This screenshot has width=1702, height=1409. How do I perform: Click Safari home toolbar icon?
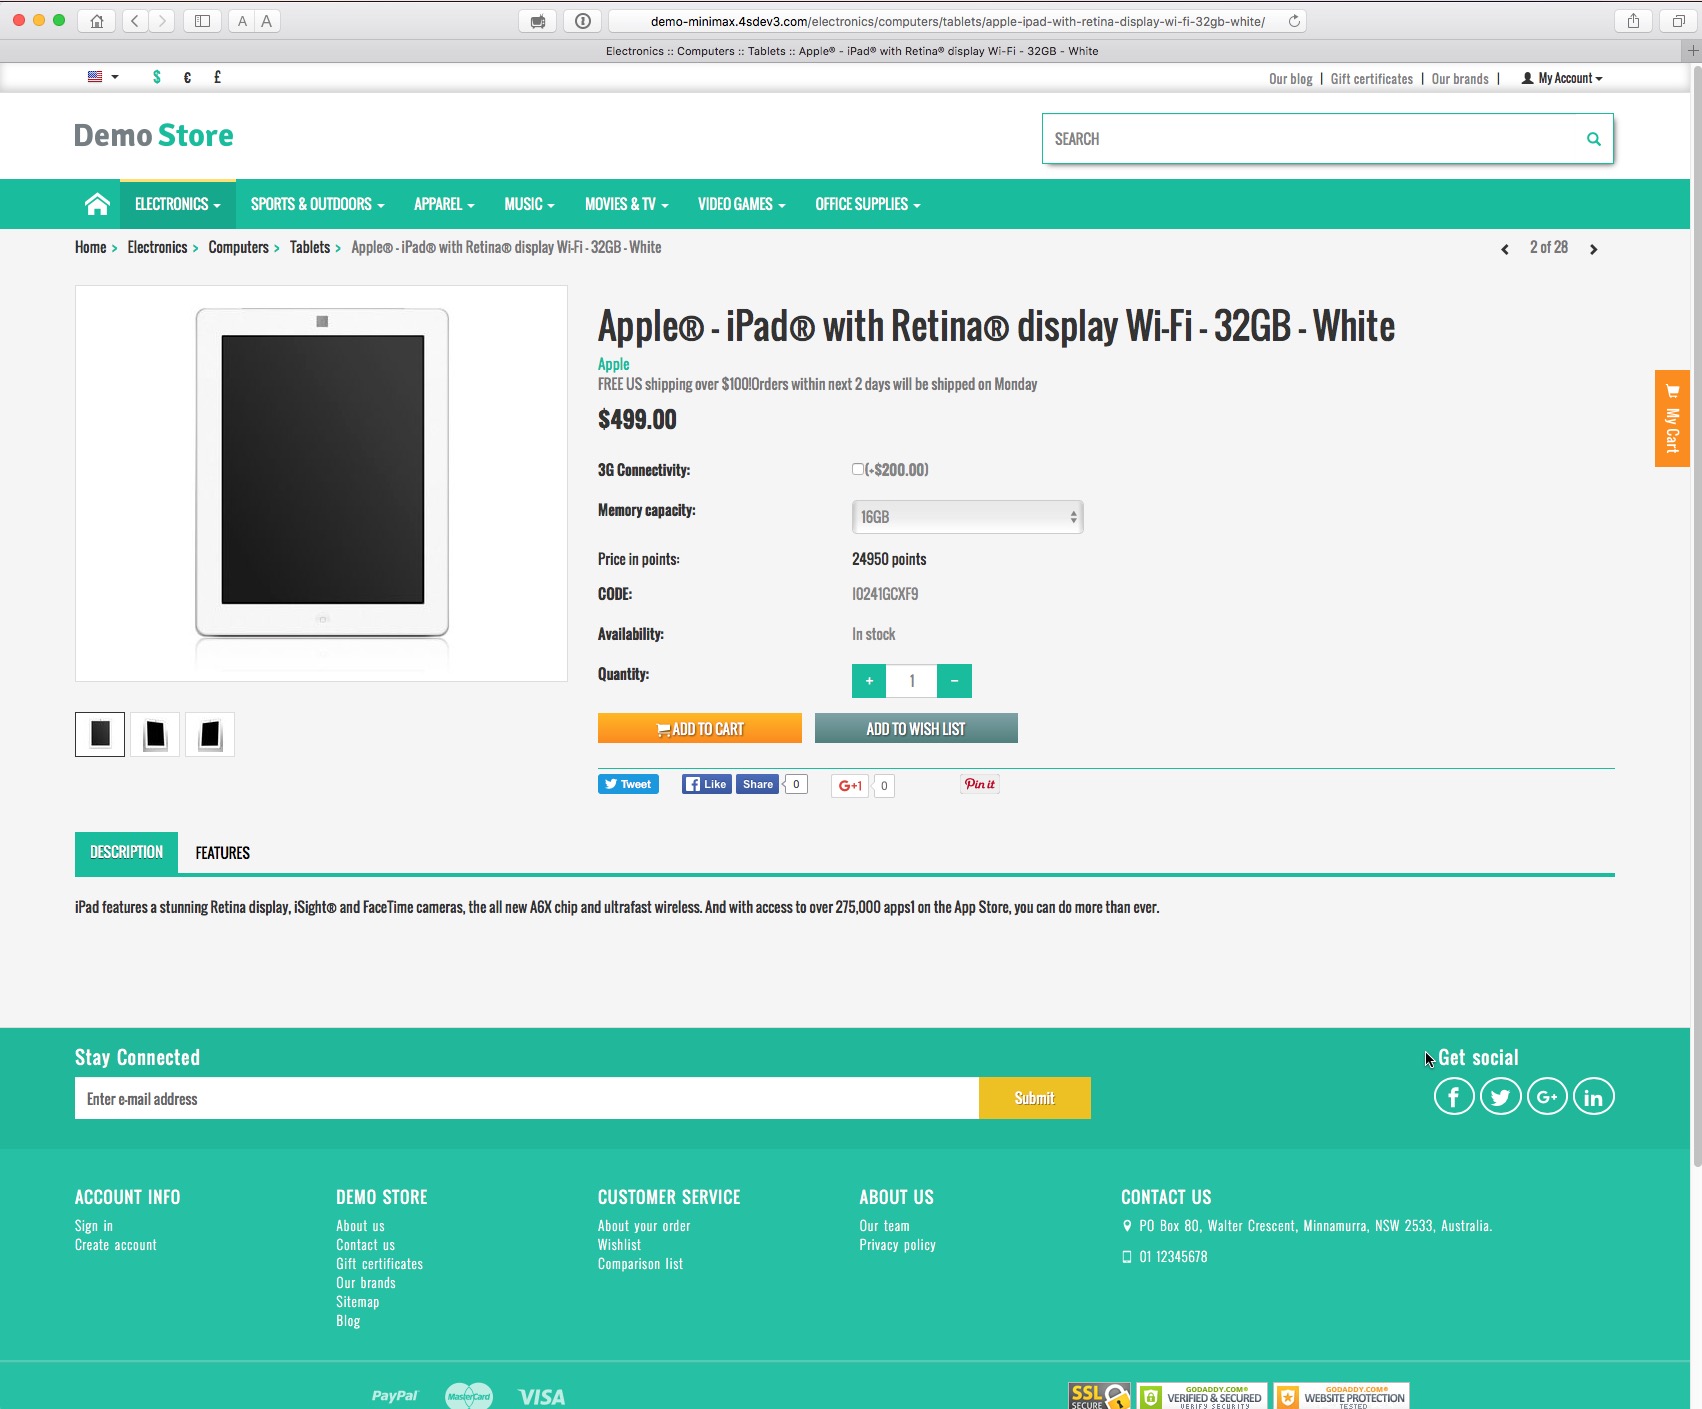[96, 21]
